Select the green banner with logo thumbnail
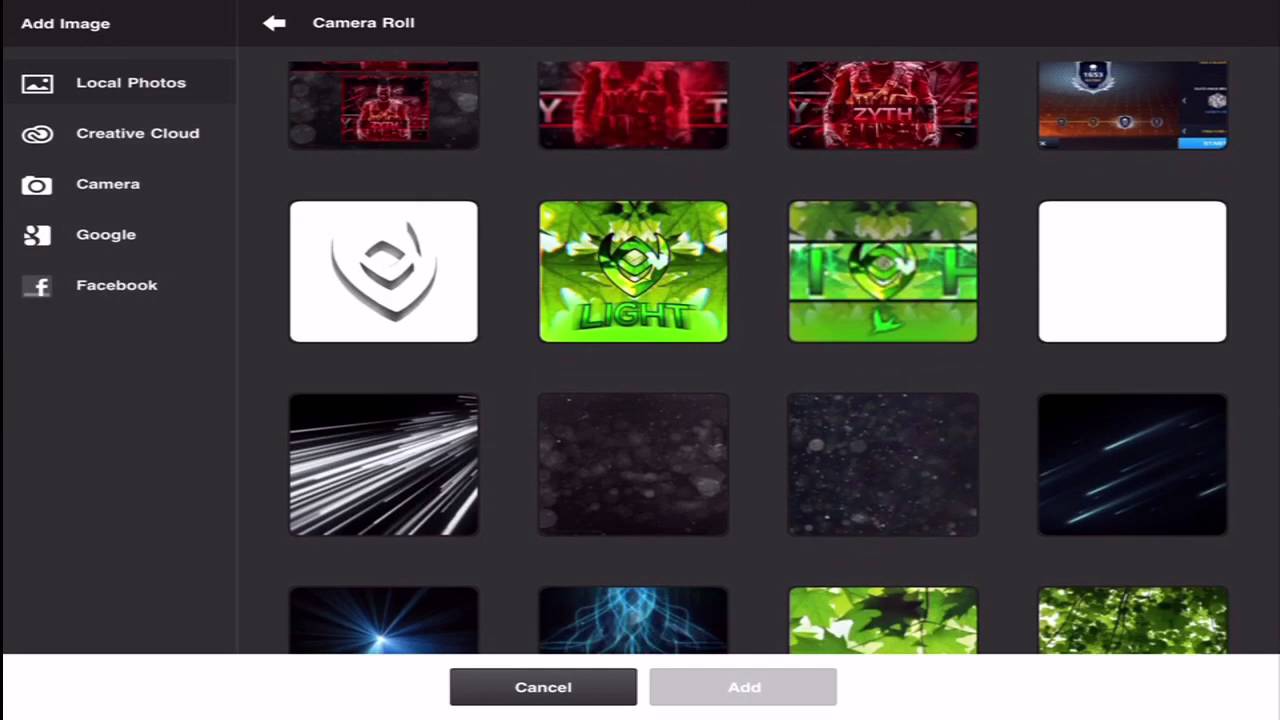The width and height of the screenshot is (1280, 720). pyautogui.click(x=883, y=272)
